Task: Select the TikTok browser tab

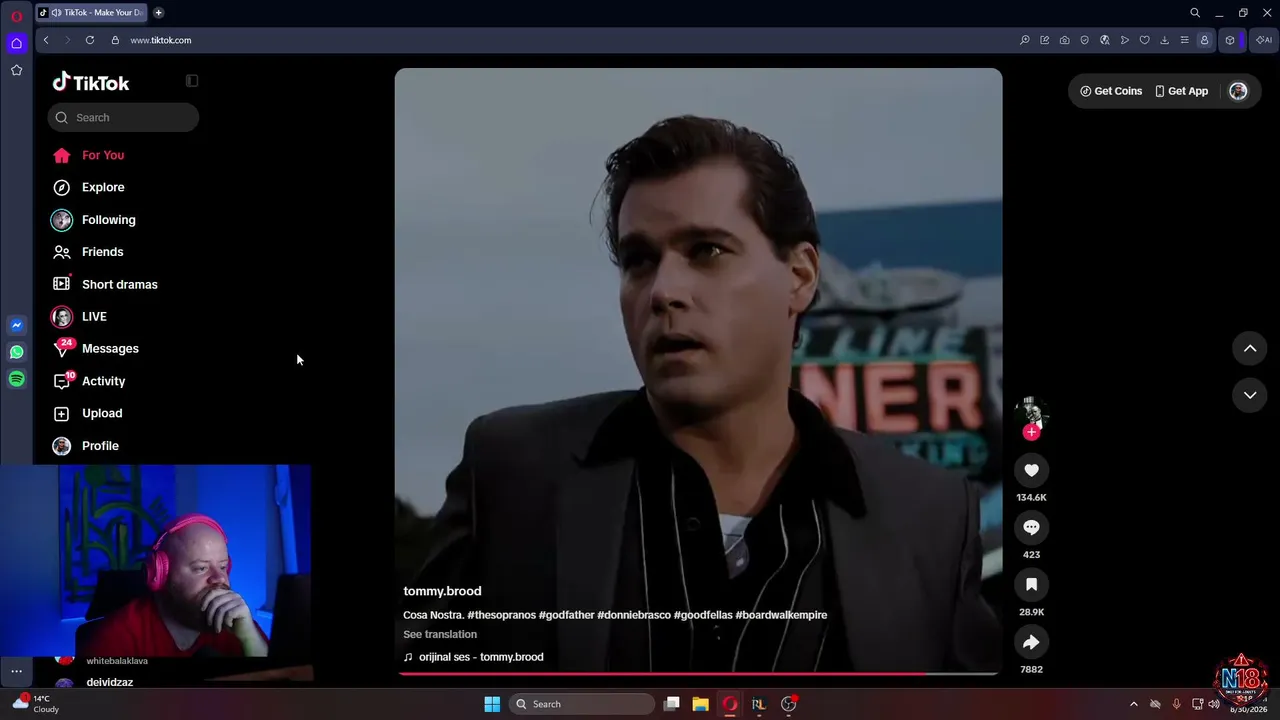Action: (91, 13)
